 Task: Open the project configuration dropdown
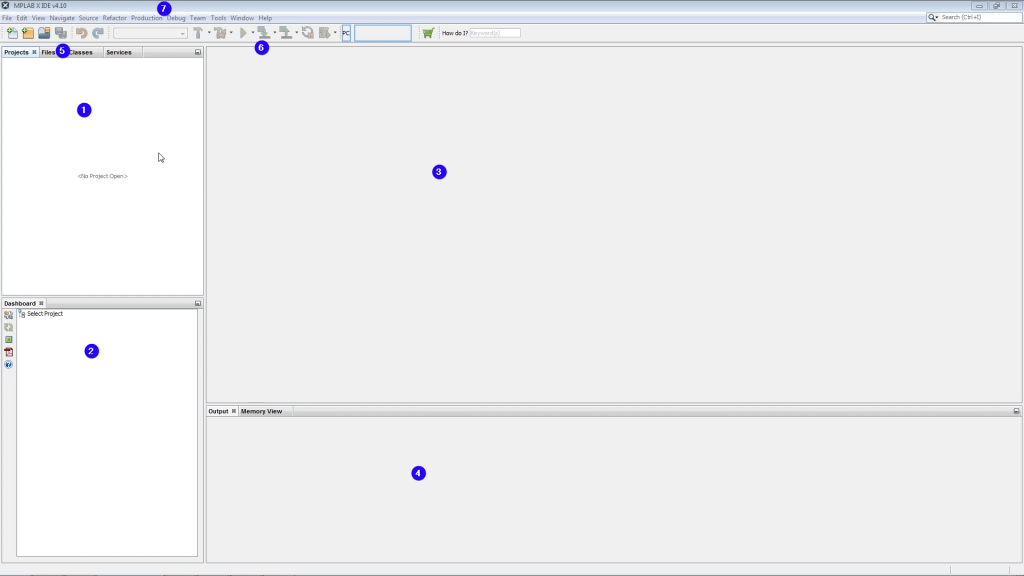click(181, 32)
